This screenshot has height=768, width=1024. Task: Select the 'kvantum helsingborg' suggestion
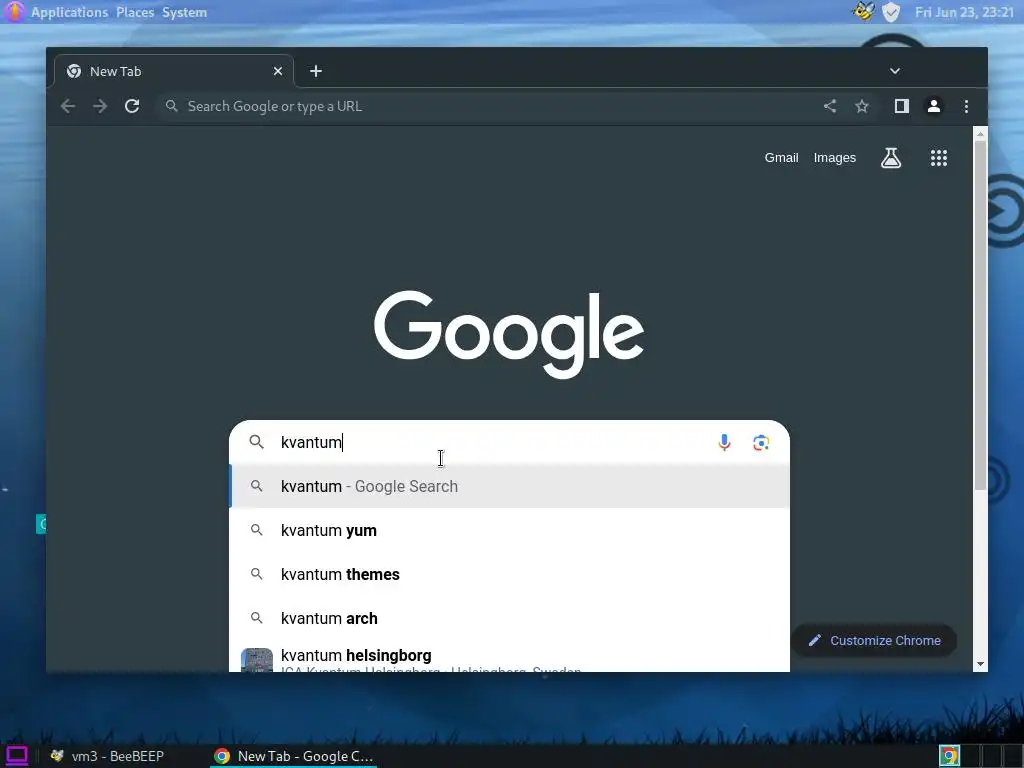(x=509, y=657)
